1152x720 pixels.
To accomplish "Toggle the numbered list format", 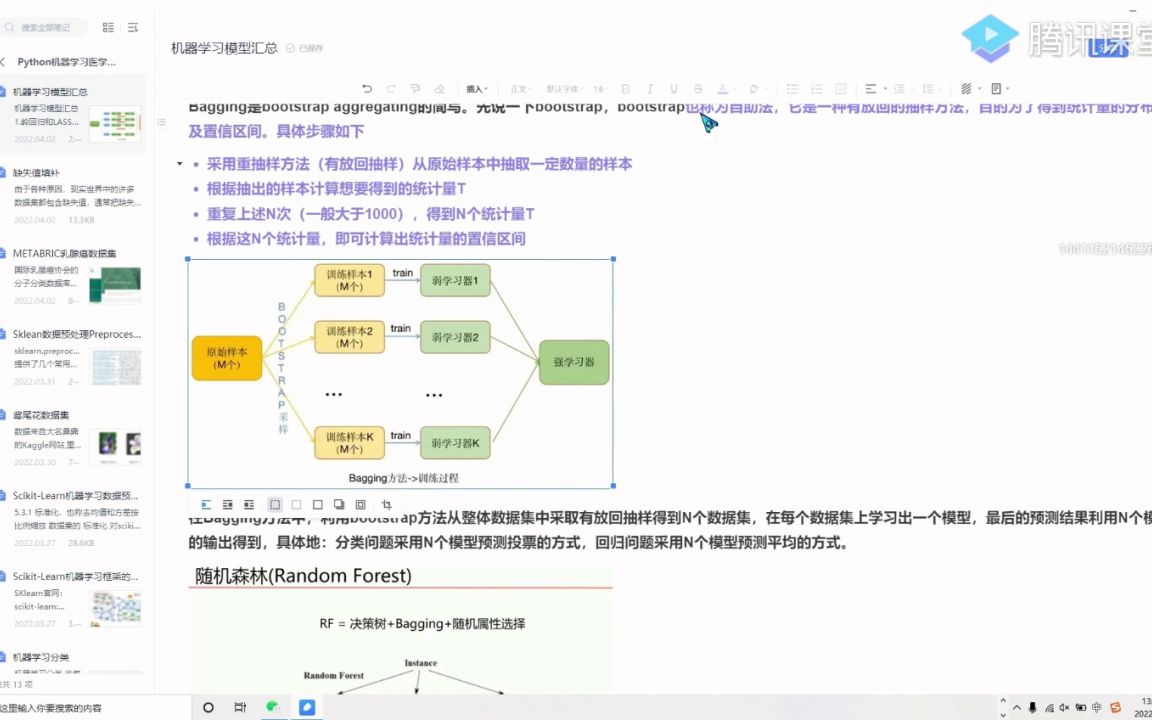I will point(816,89).
